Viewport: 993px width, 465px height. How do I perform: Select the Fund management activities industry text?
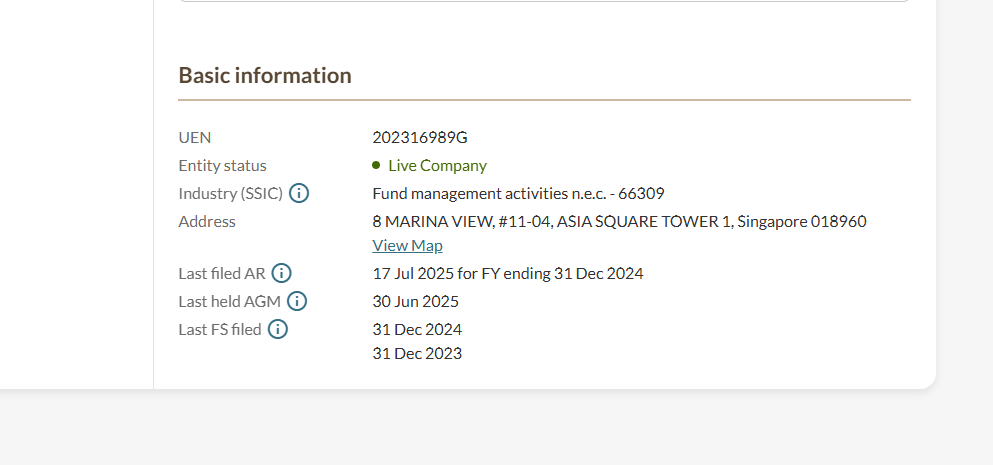click(518, 193)
